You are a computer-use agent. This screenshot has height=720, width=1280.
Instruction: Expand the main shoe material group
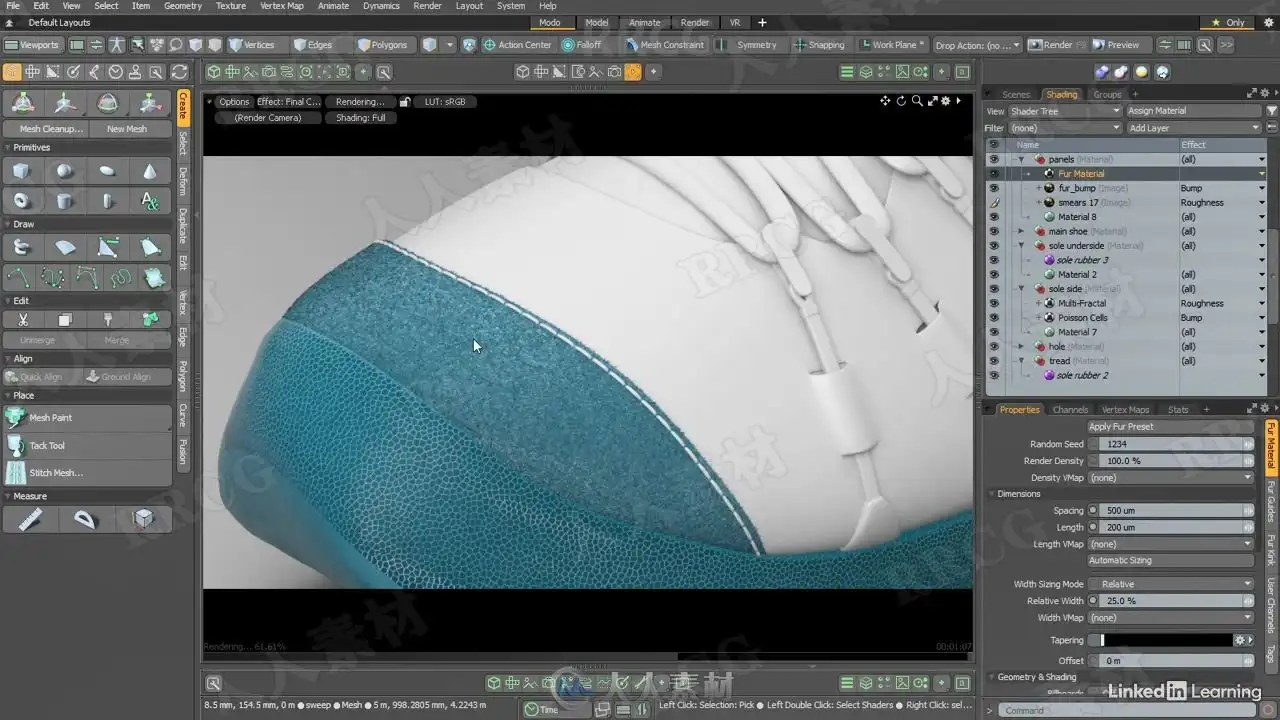1021,231
